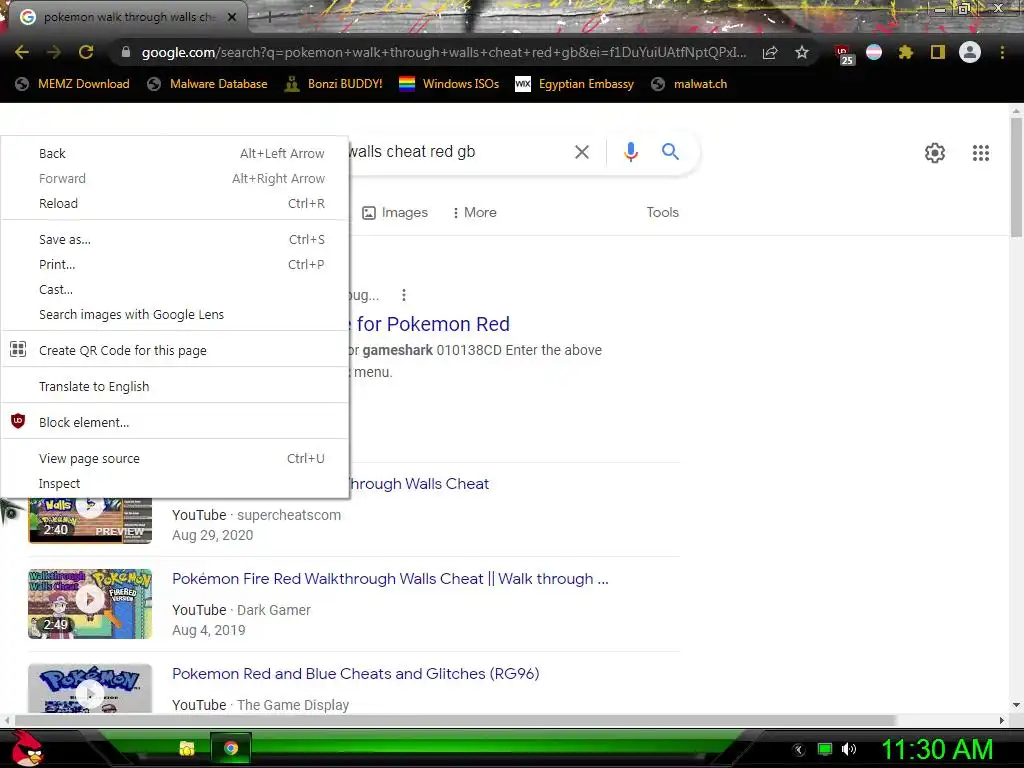
Task: Select Cast... in the context menu
Action: tap(175, 289)
